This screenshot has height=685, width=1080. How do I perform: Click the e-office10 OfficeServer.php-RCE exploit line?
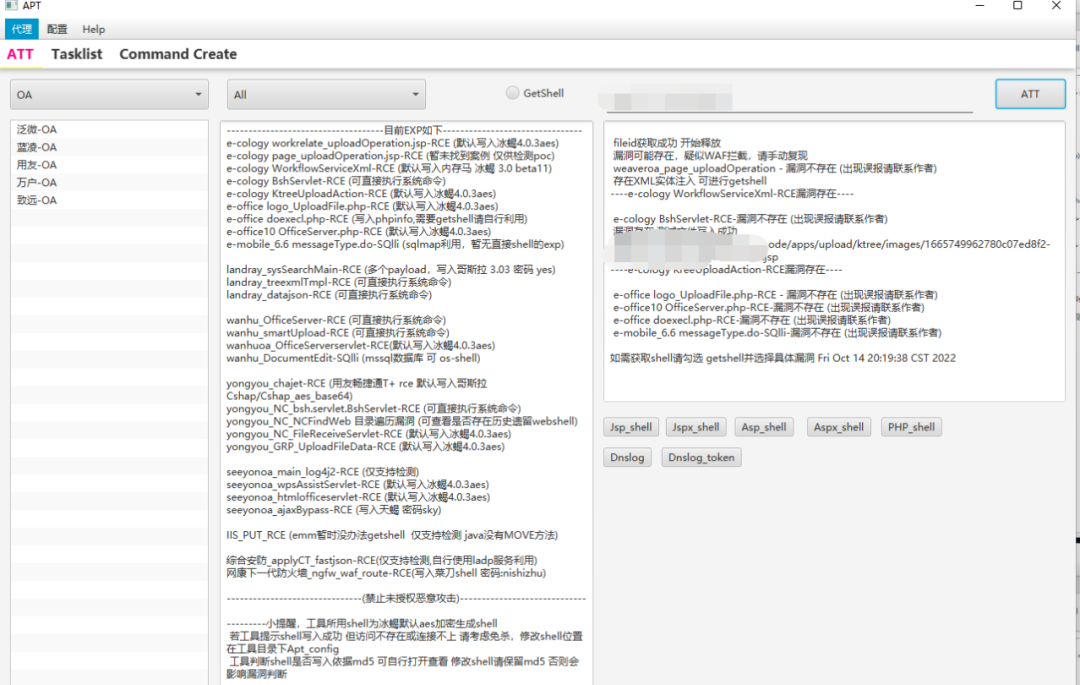(x=359, y=231)
